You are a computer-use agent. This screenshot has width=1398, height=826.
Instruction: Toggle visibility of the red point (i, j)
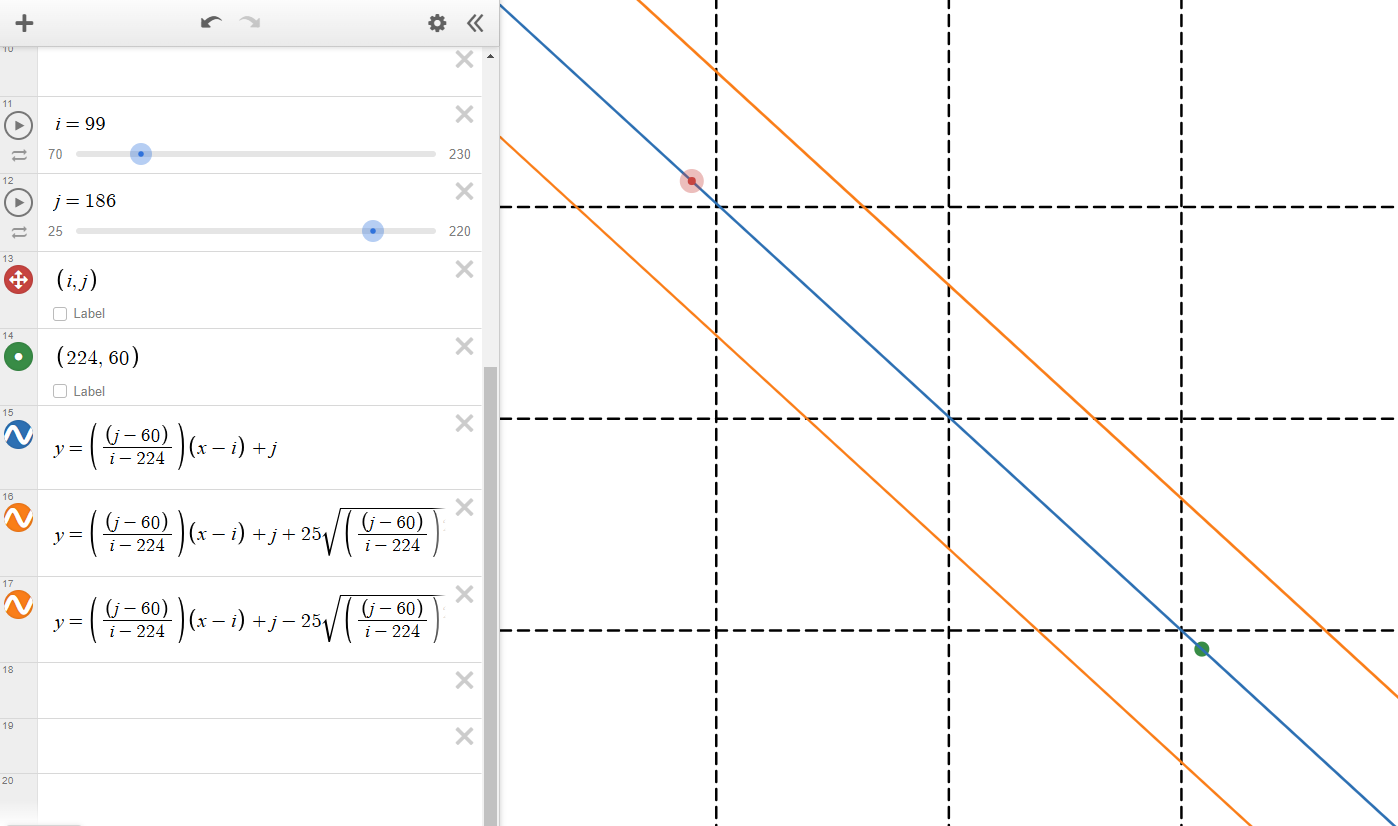coord(18,279)
